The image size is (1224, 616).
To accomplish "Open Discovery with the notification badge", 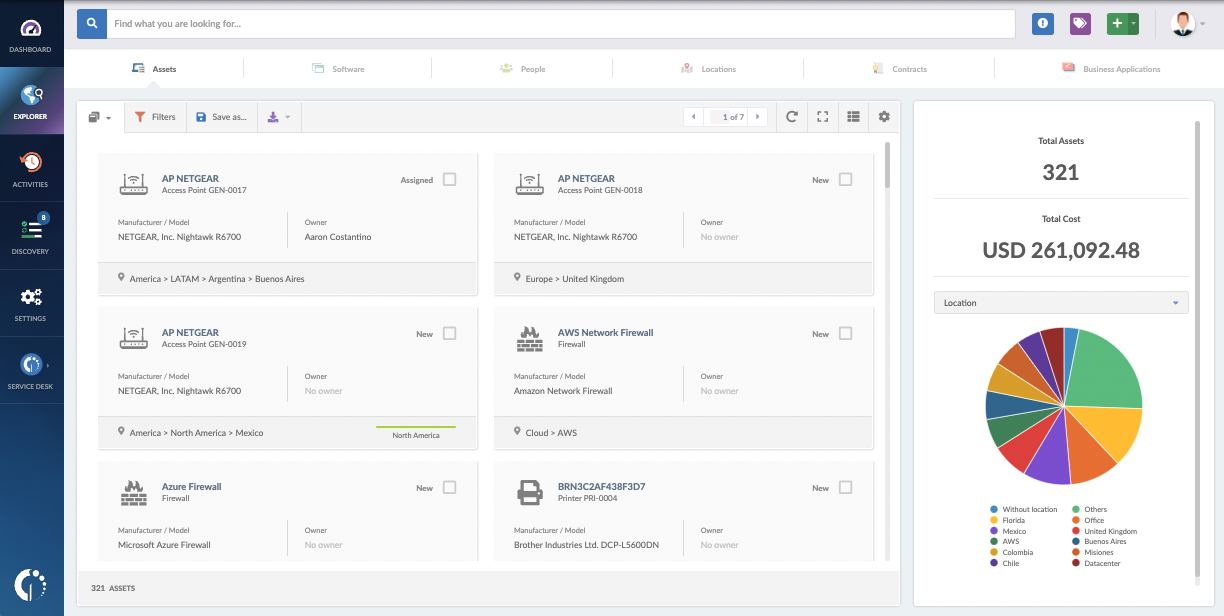I will pos(31,235).
